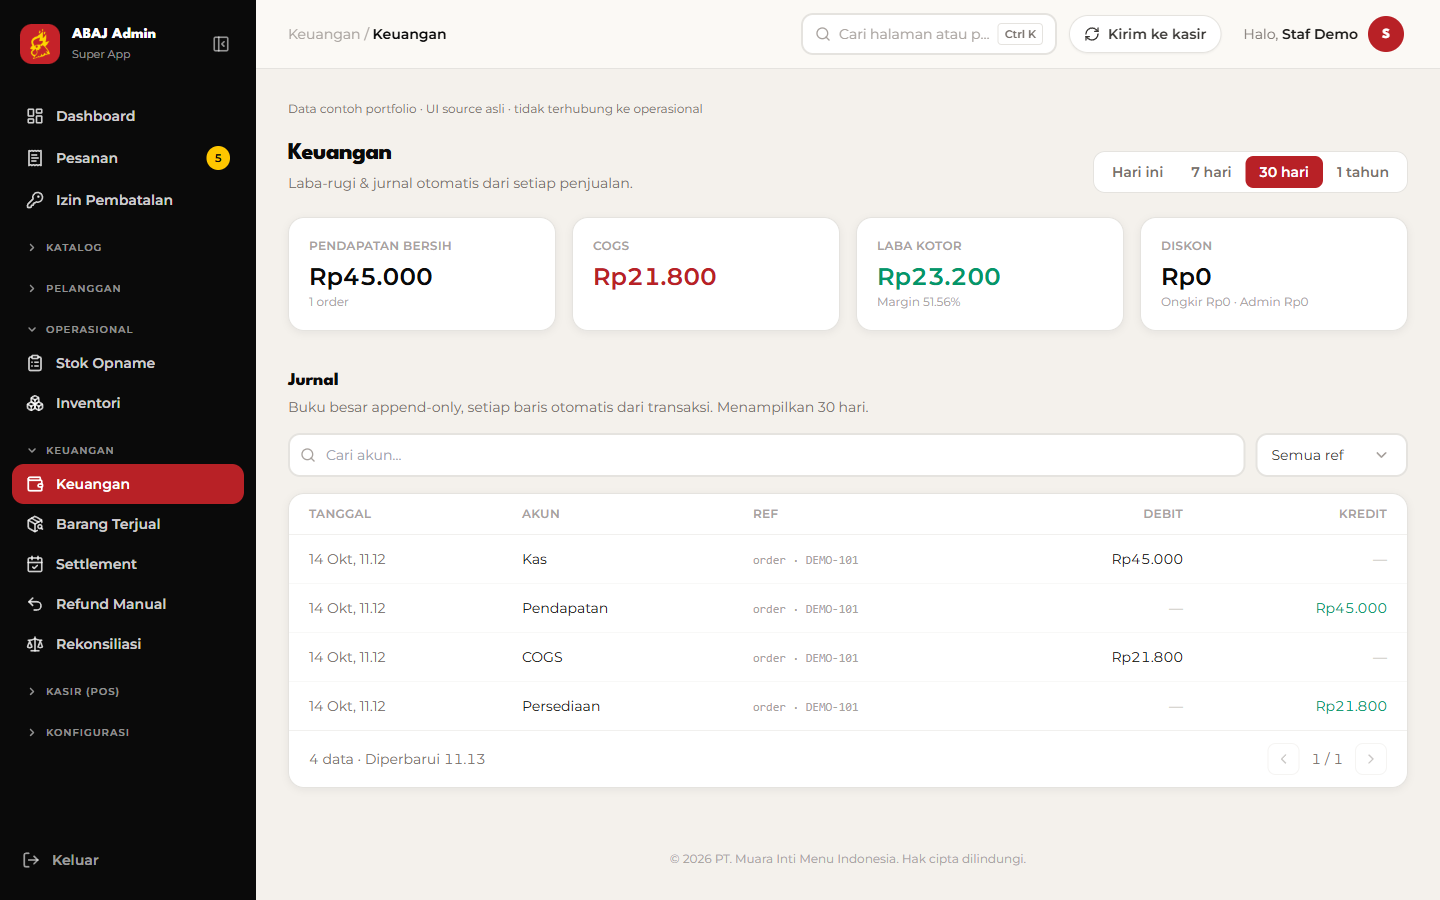1440x900 pixels.
Task: Select the Kas journal row
Action: point(848,559)
